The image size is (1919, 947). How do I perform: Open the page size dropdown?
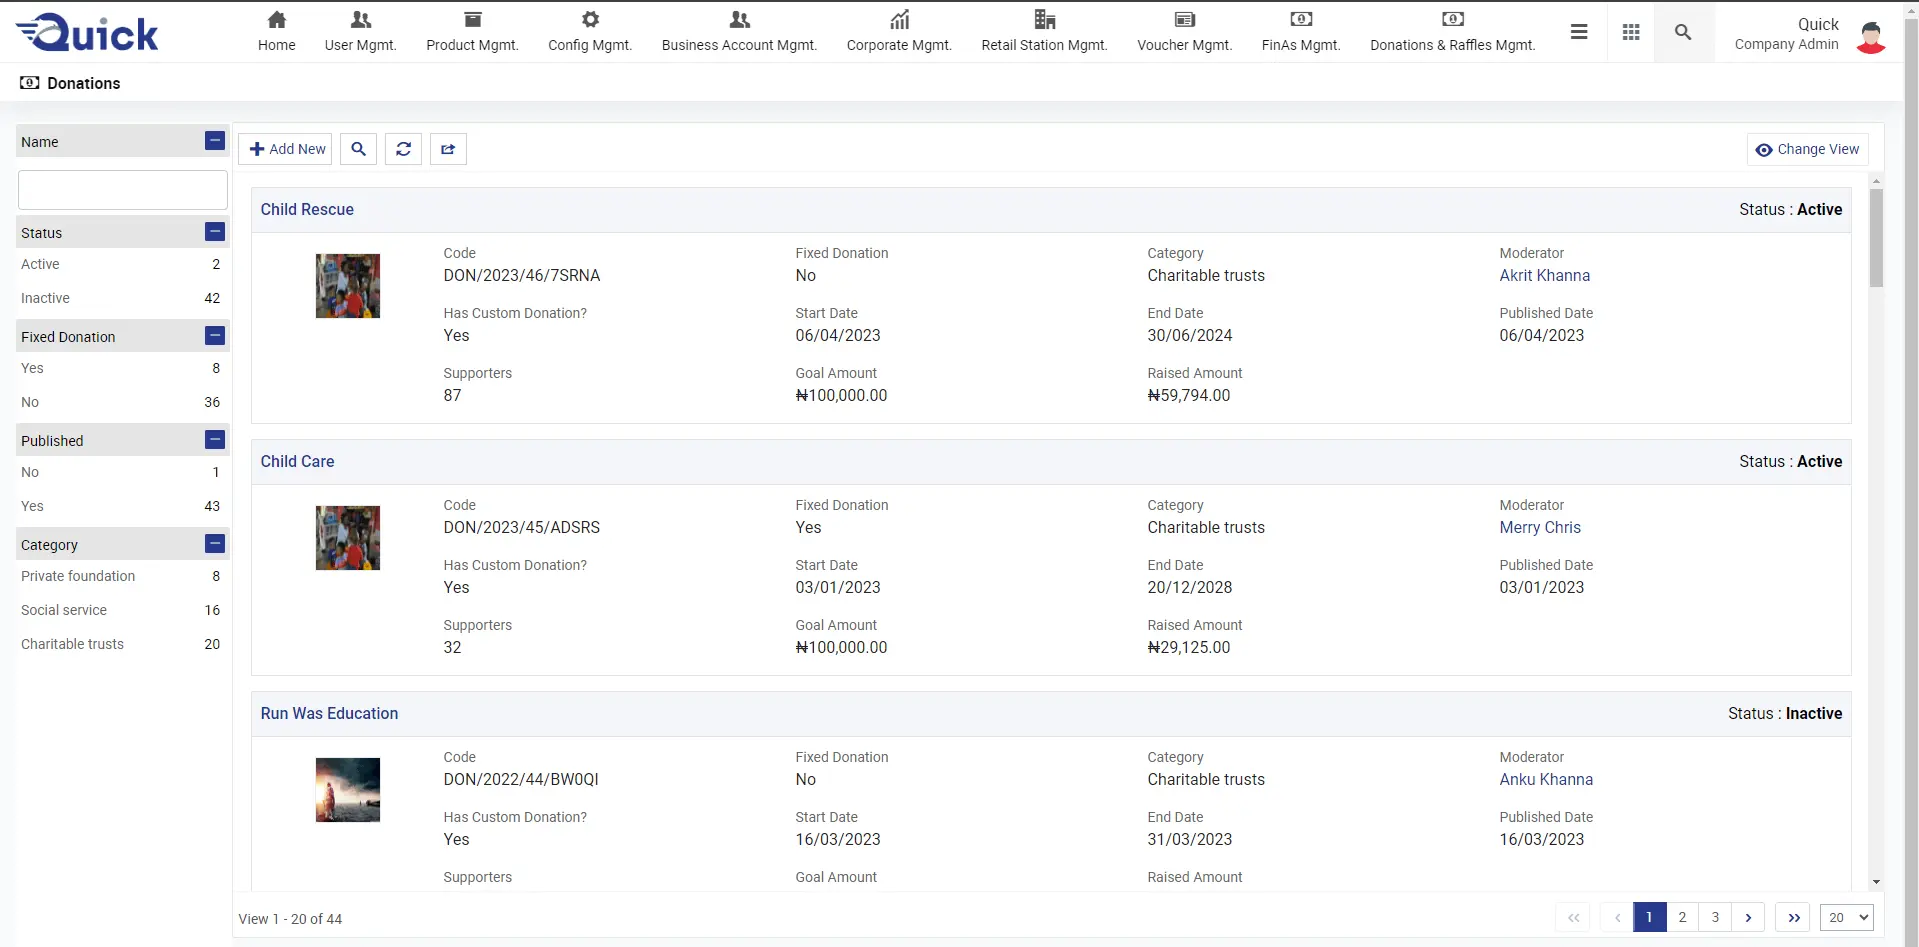(1846, 917)
